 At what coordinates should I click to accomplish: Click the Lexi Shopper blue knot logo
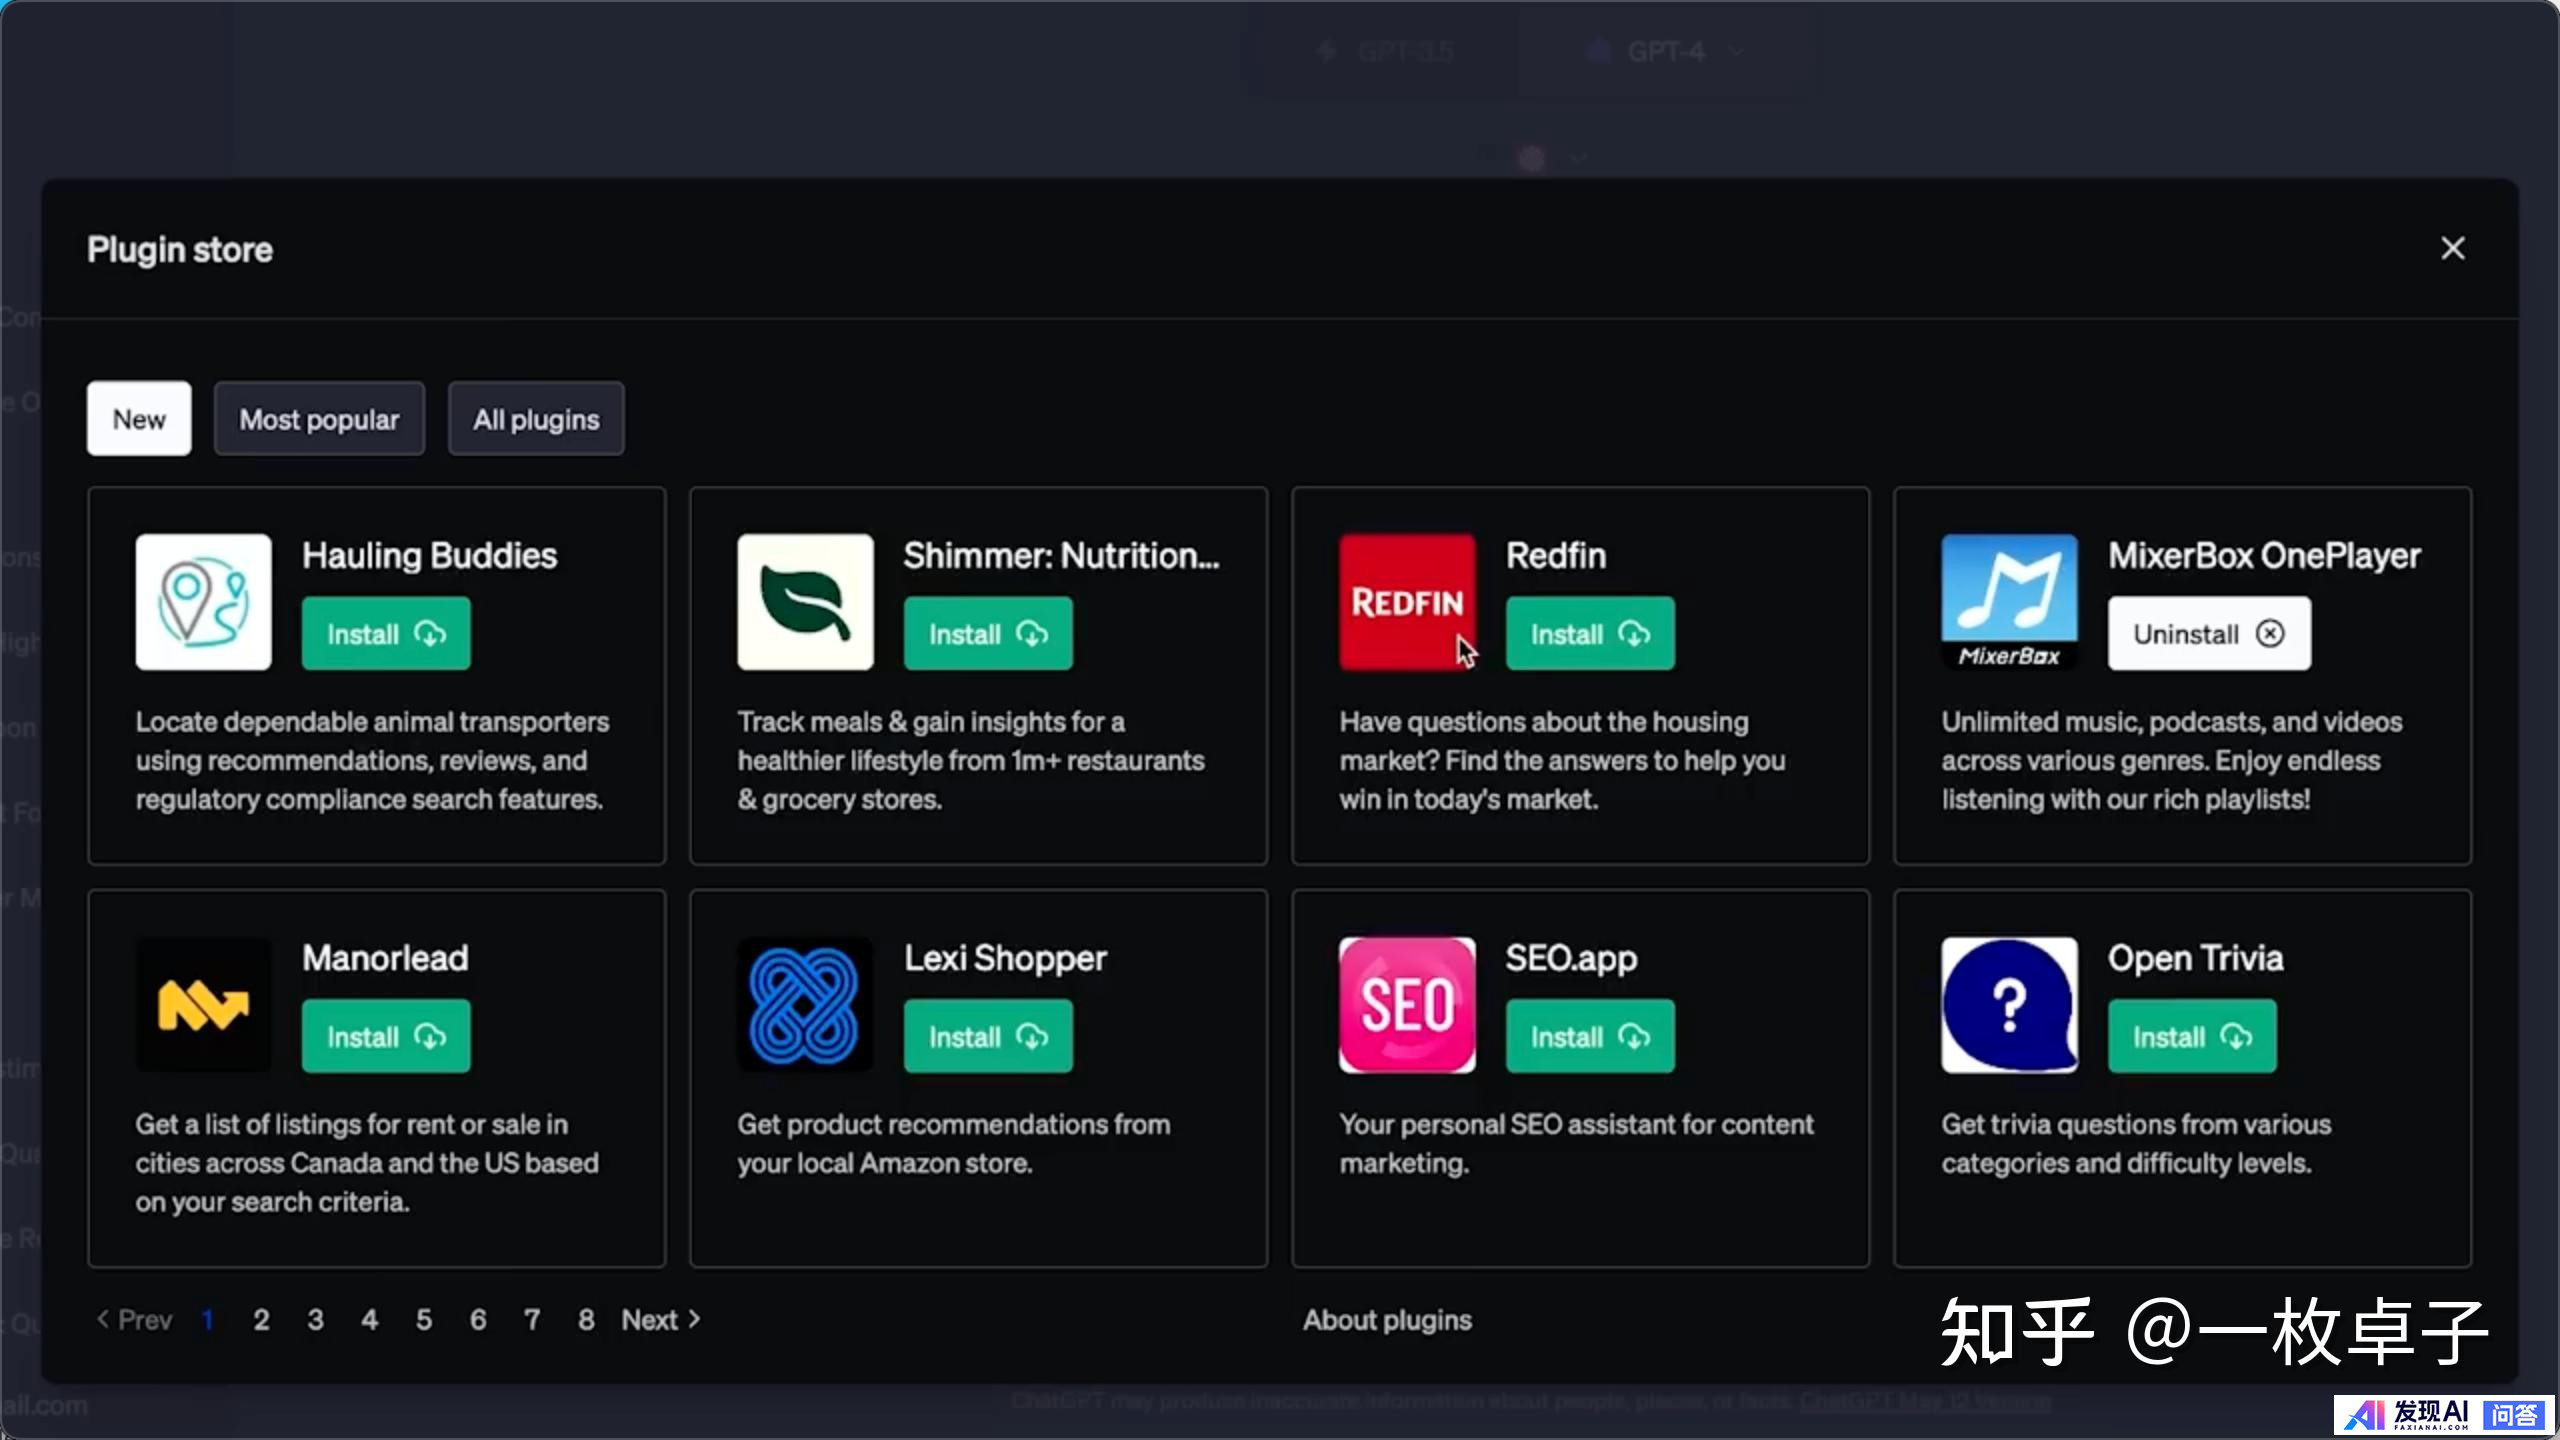(x=805, y=1005)
